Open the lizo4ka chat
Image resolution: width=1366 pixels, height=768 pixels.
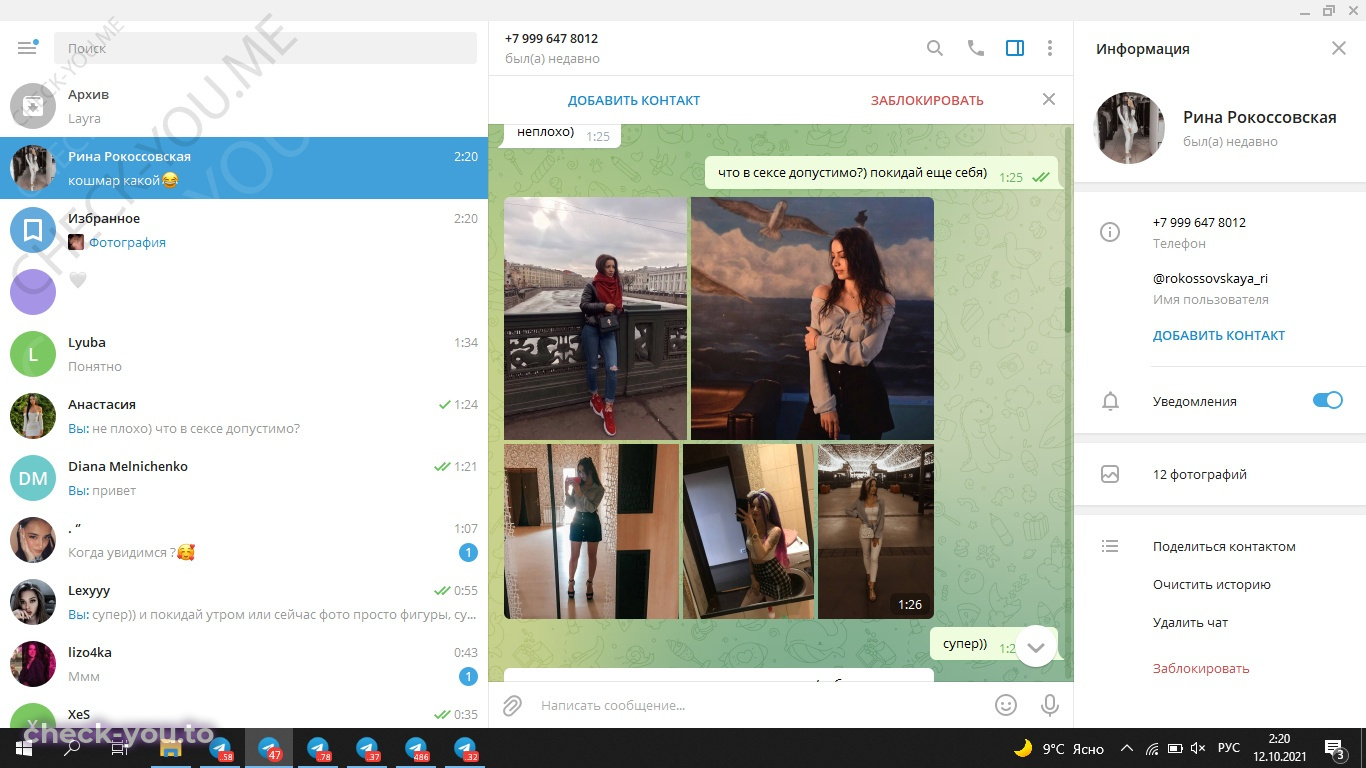(x=244, y=664)
